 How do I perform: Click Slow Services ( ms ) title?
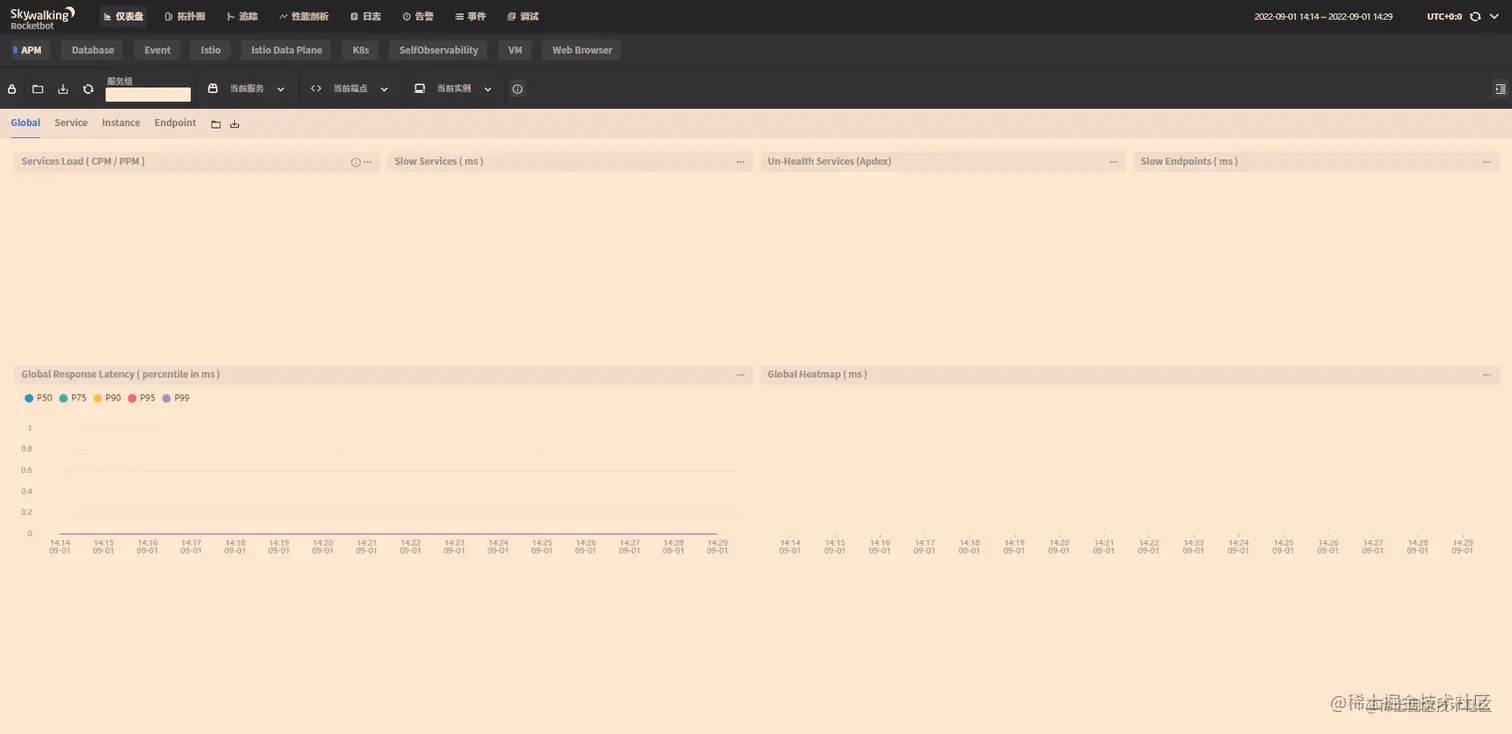tap(439, 162)
